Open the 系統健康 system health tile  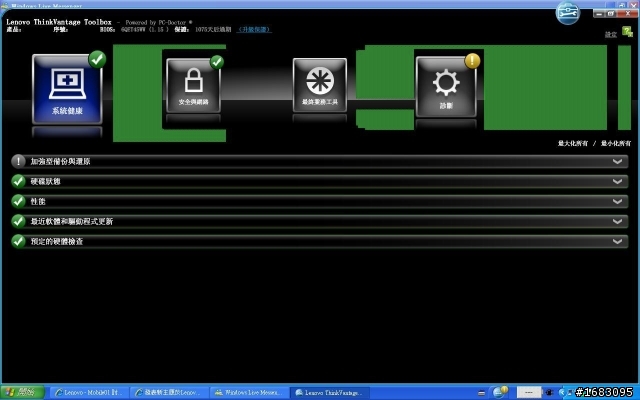coord(67,89)
